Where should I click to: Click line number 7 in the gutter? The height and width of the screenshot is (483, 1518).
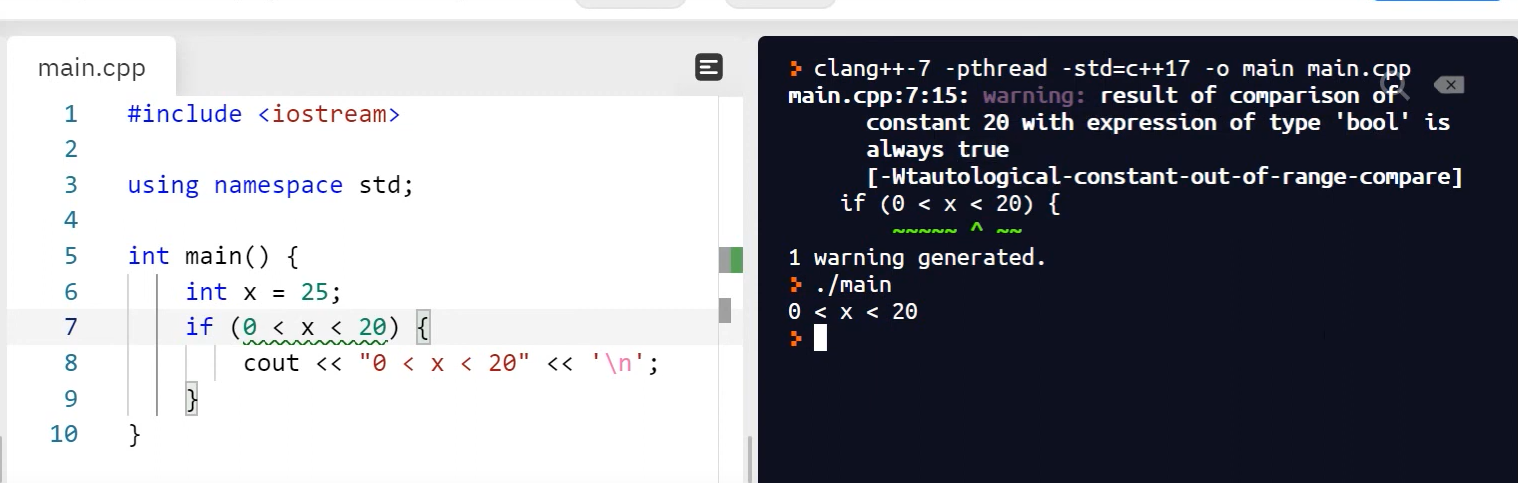(70, 327)
